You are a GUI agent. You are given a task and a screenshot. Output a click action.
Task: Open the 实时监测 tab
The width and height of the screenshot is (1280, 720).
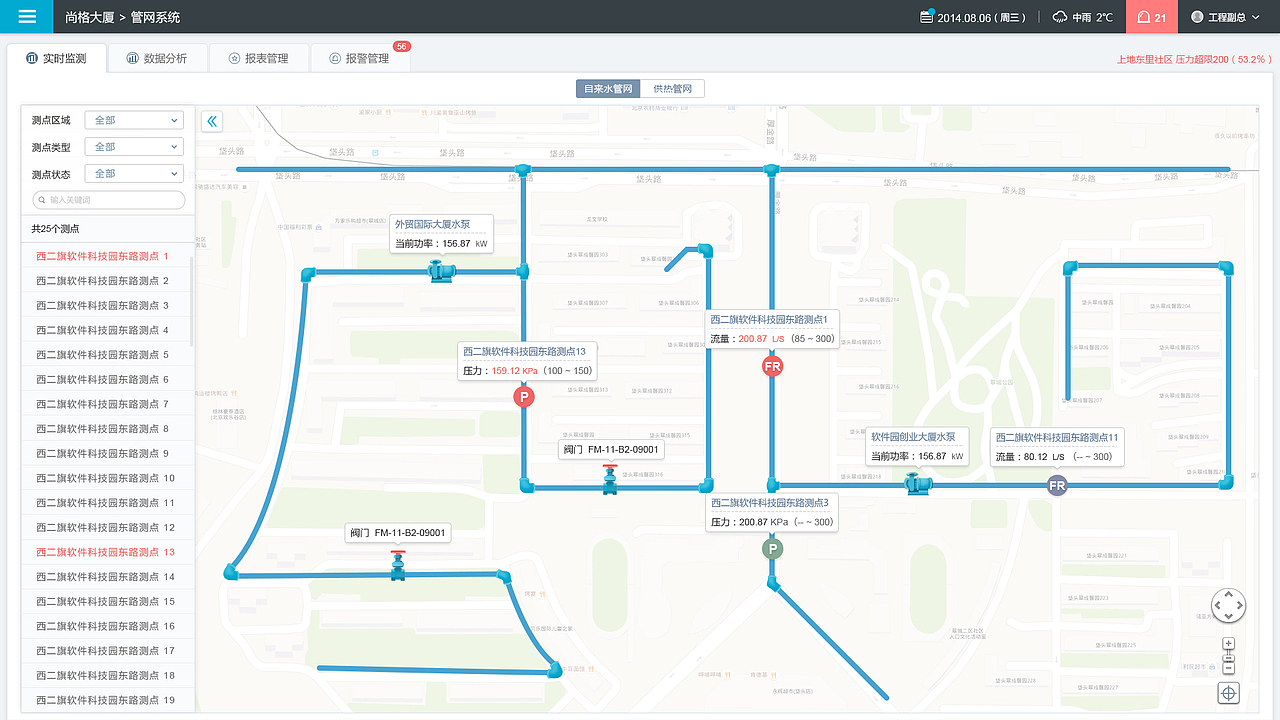[x=57, y=58]
